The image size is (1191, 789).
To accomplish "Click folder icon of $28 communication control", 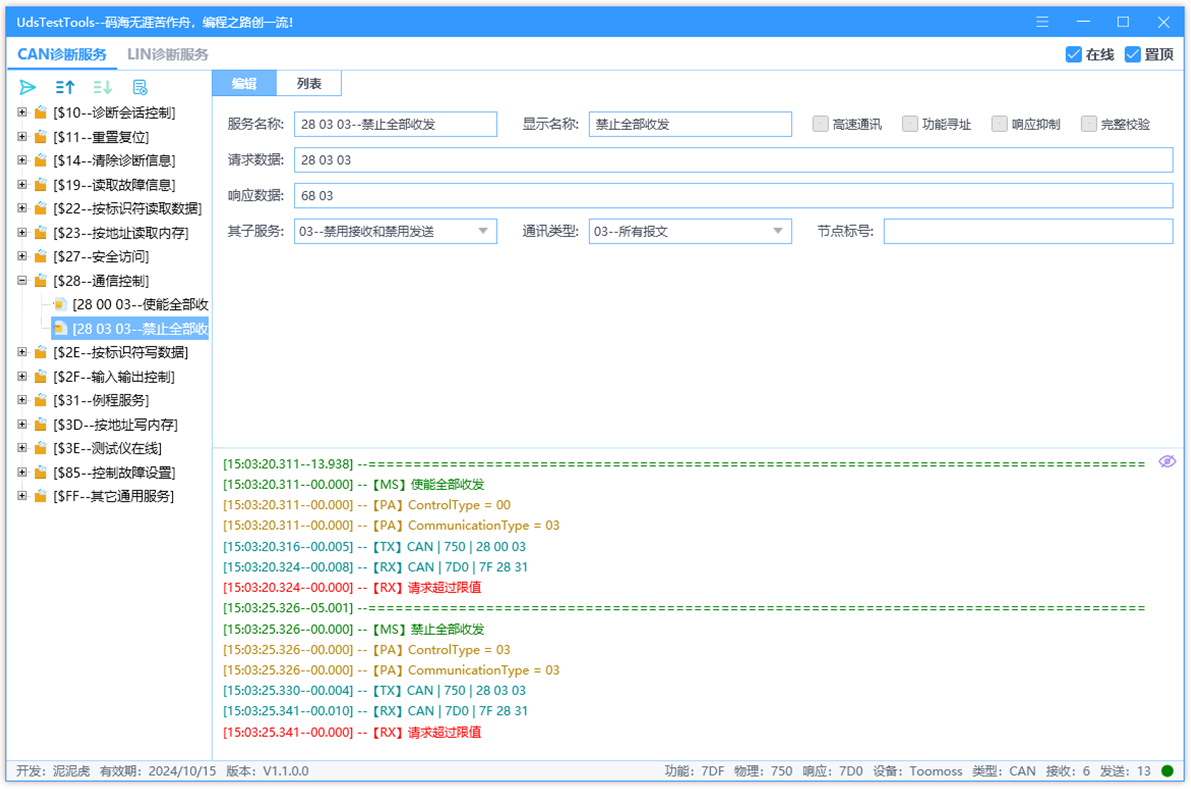I will (41, 281).
